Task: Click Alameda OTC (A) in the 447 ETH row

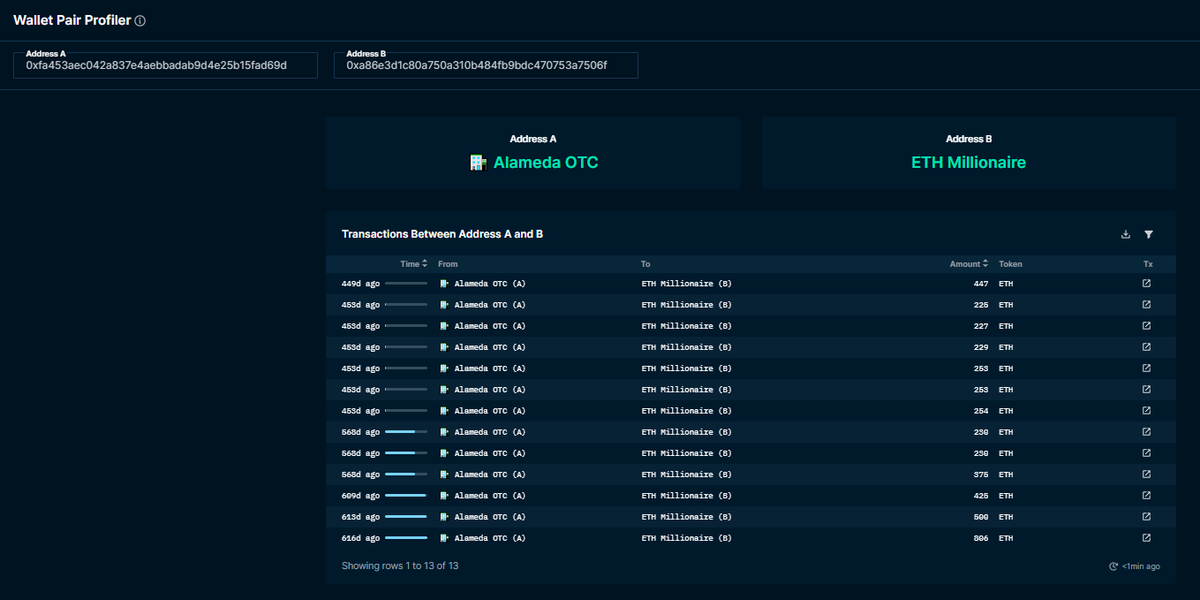Action: point(490,284)
